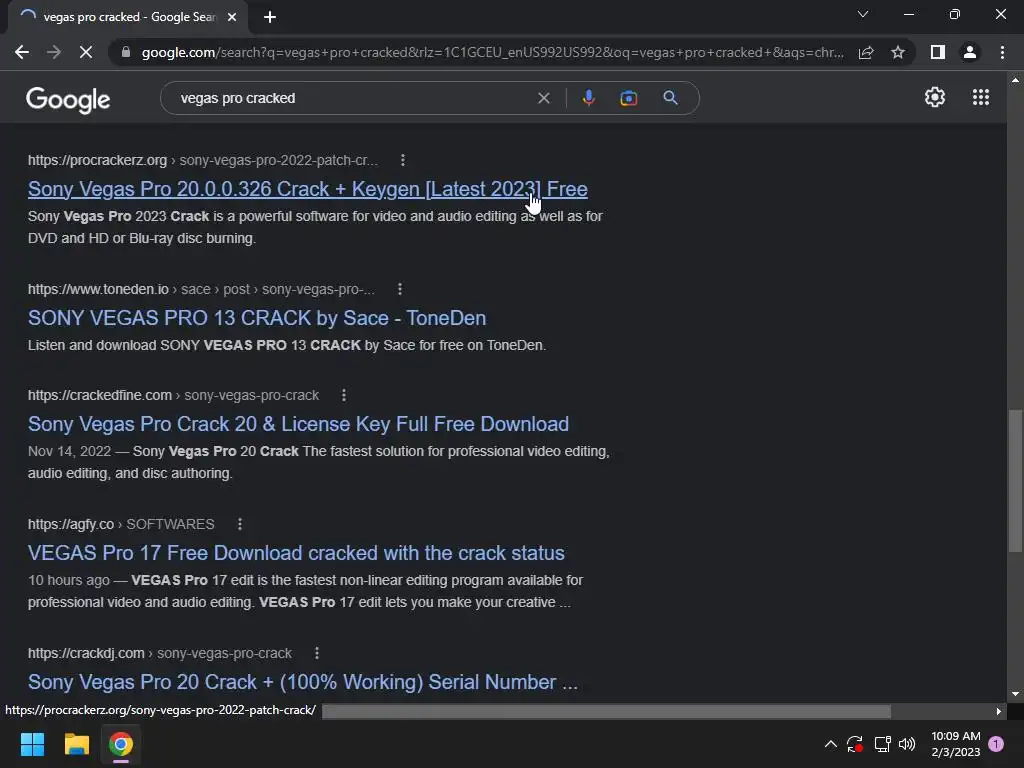Click the sync status tray icon

pos(855,743)
